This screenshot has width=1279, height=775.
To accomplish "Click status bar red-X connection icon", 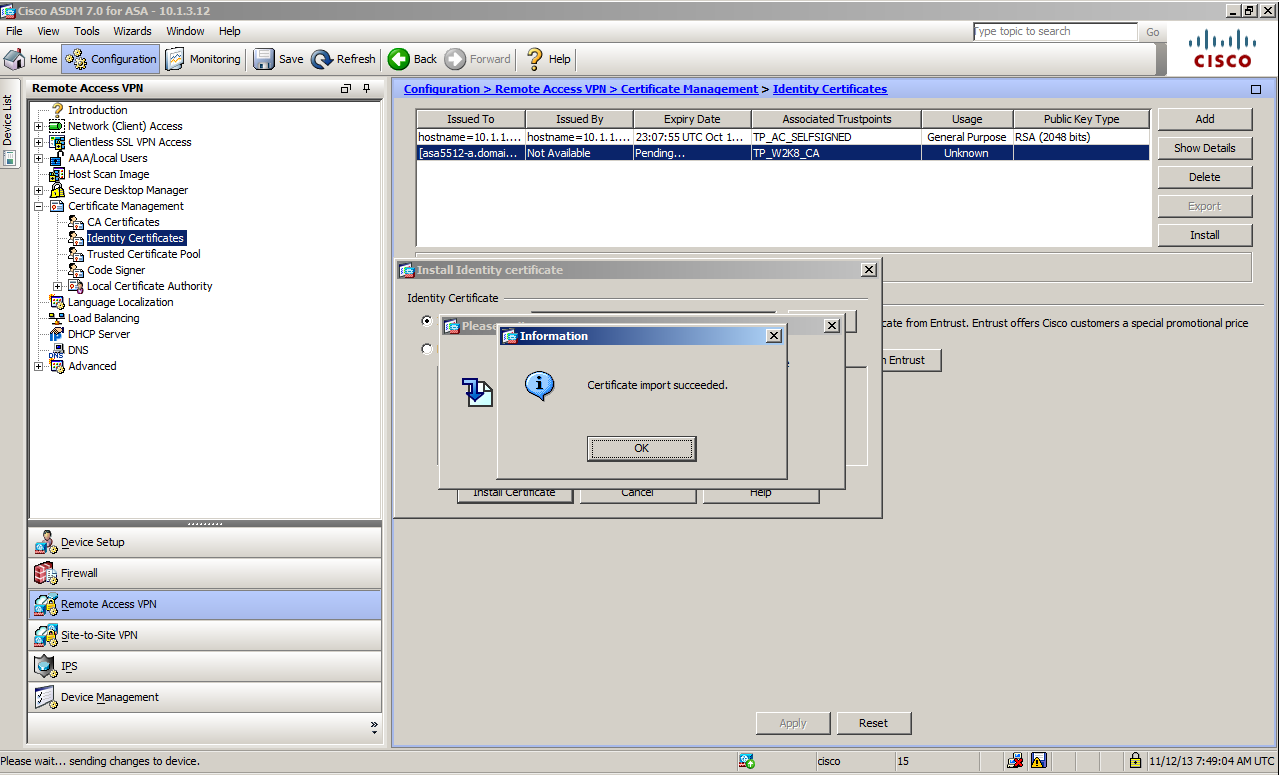I will pos(1015,761).
